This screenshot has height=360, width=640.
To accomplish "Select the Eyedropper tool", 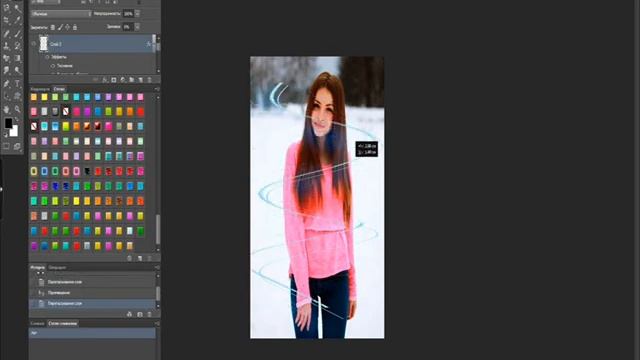I will (x=18, y=20).
